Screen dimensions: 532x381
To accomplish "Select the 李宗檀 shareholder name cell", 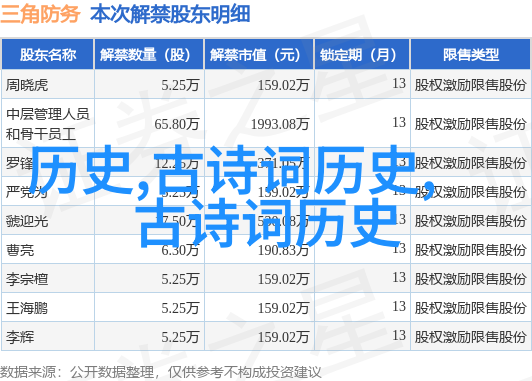I will (x=27, y=280).
